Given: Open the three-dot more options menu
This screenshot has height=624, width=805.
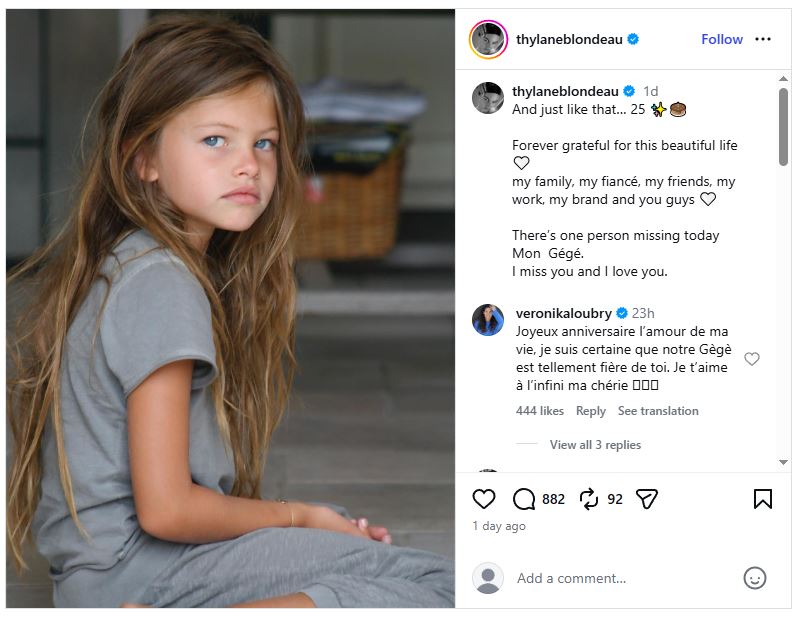Looking at the screenshot, I should [x=763, y=39].
